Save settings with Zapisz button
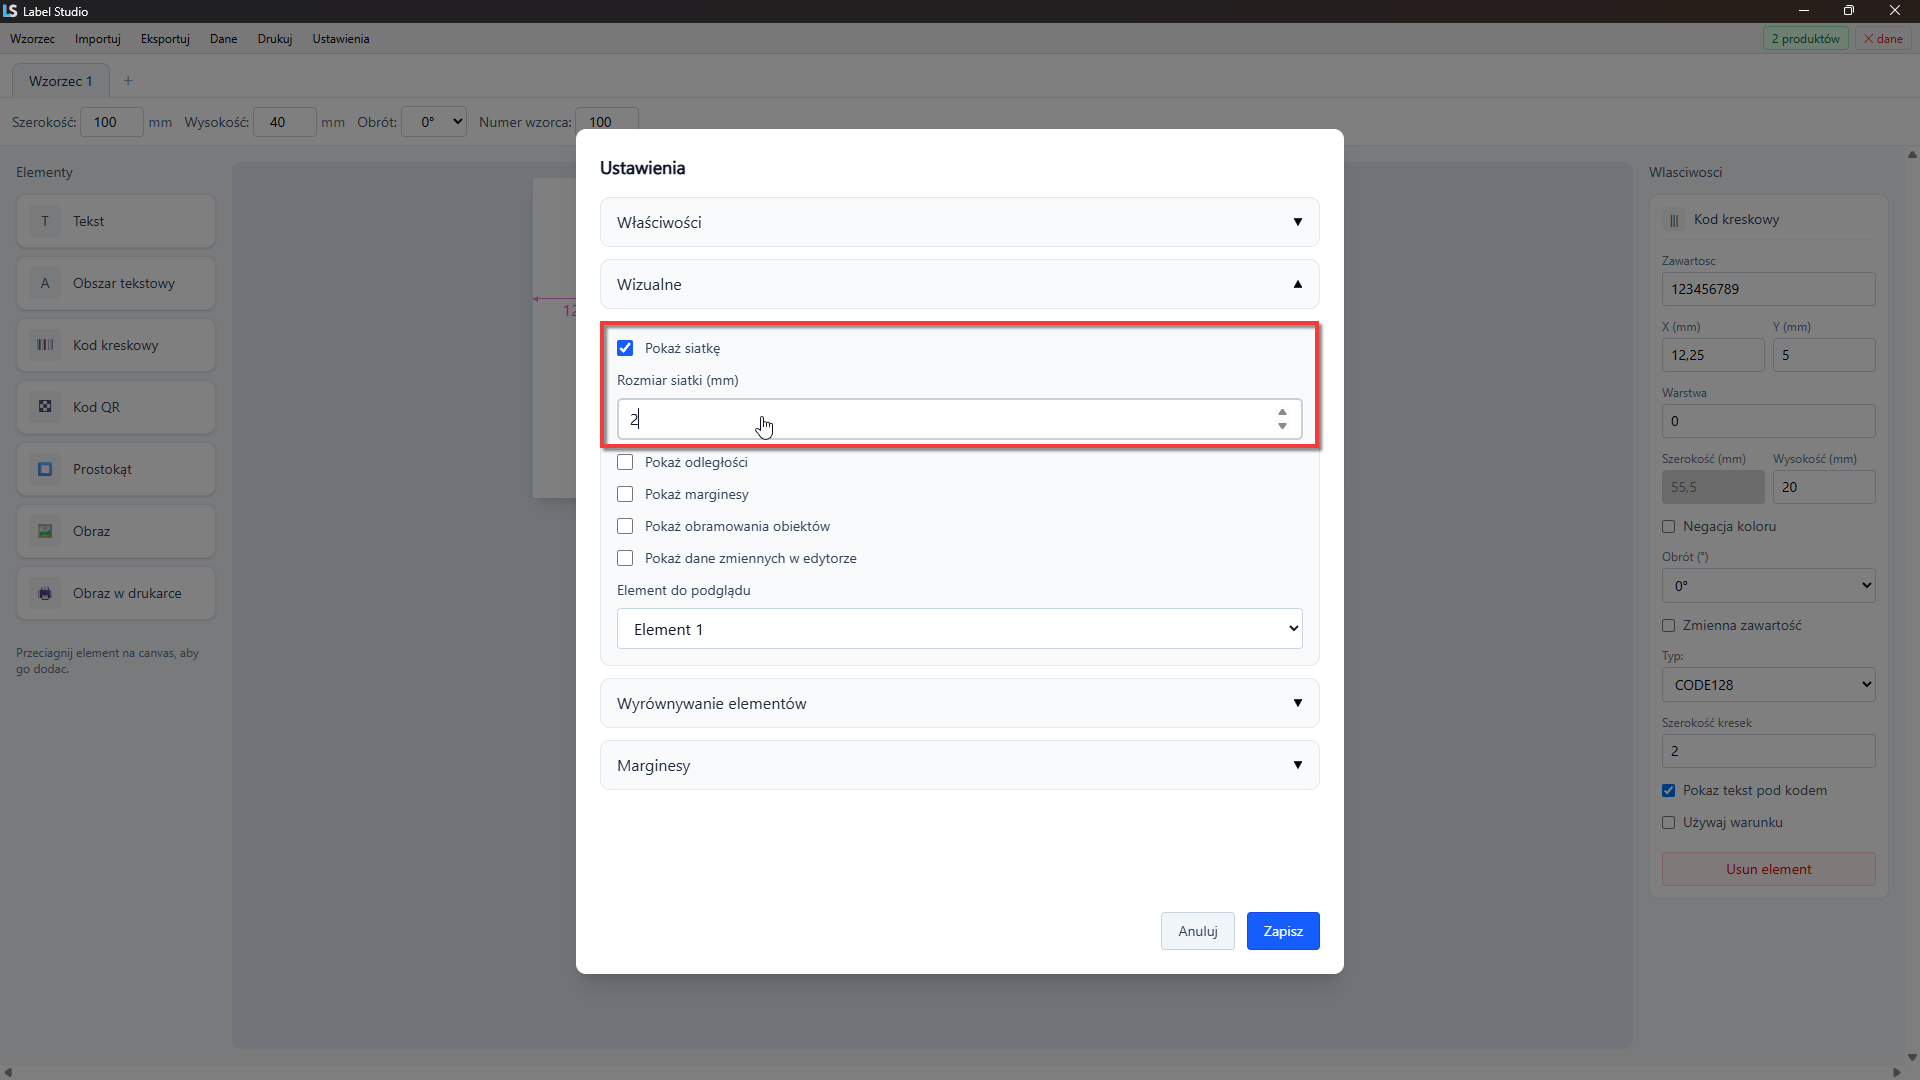The height and width of the screenshot is (1080, 1920). [x=1283, y=931]
